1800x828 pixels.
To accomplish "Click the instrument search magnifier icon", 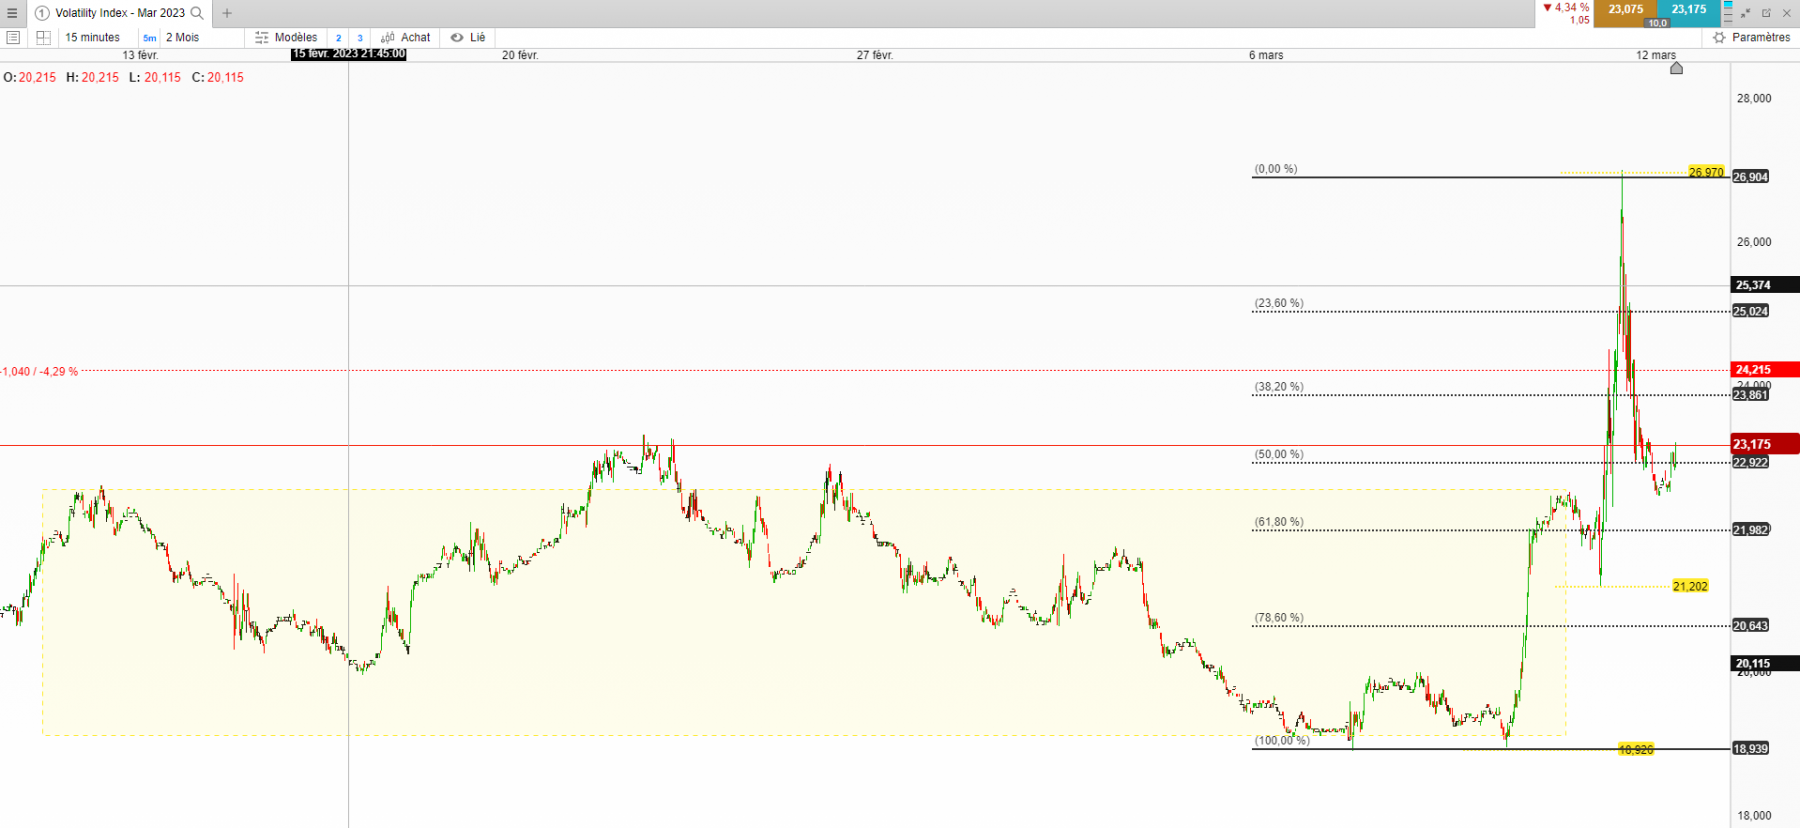I will pos(197,13).
